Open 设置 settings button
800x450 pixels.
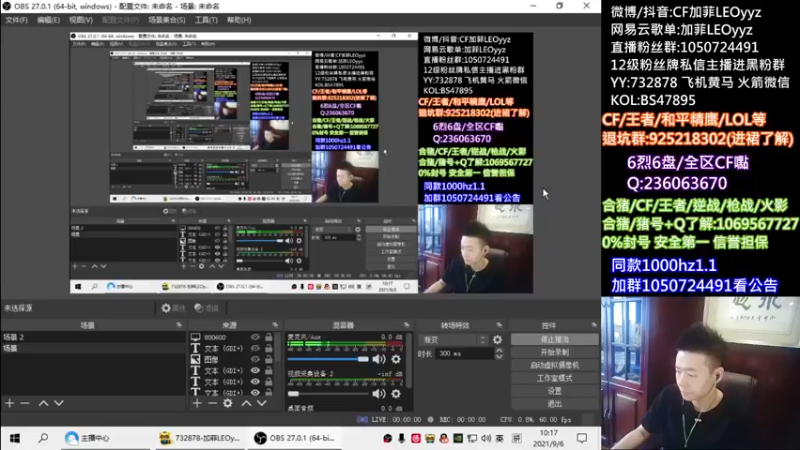(x=555, y=391)
